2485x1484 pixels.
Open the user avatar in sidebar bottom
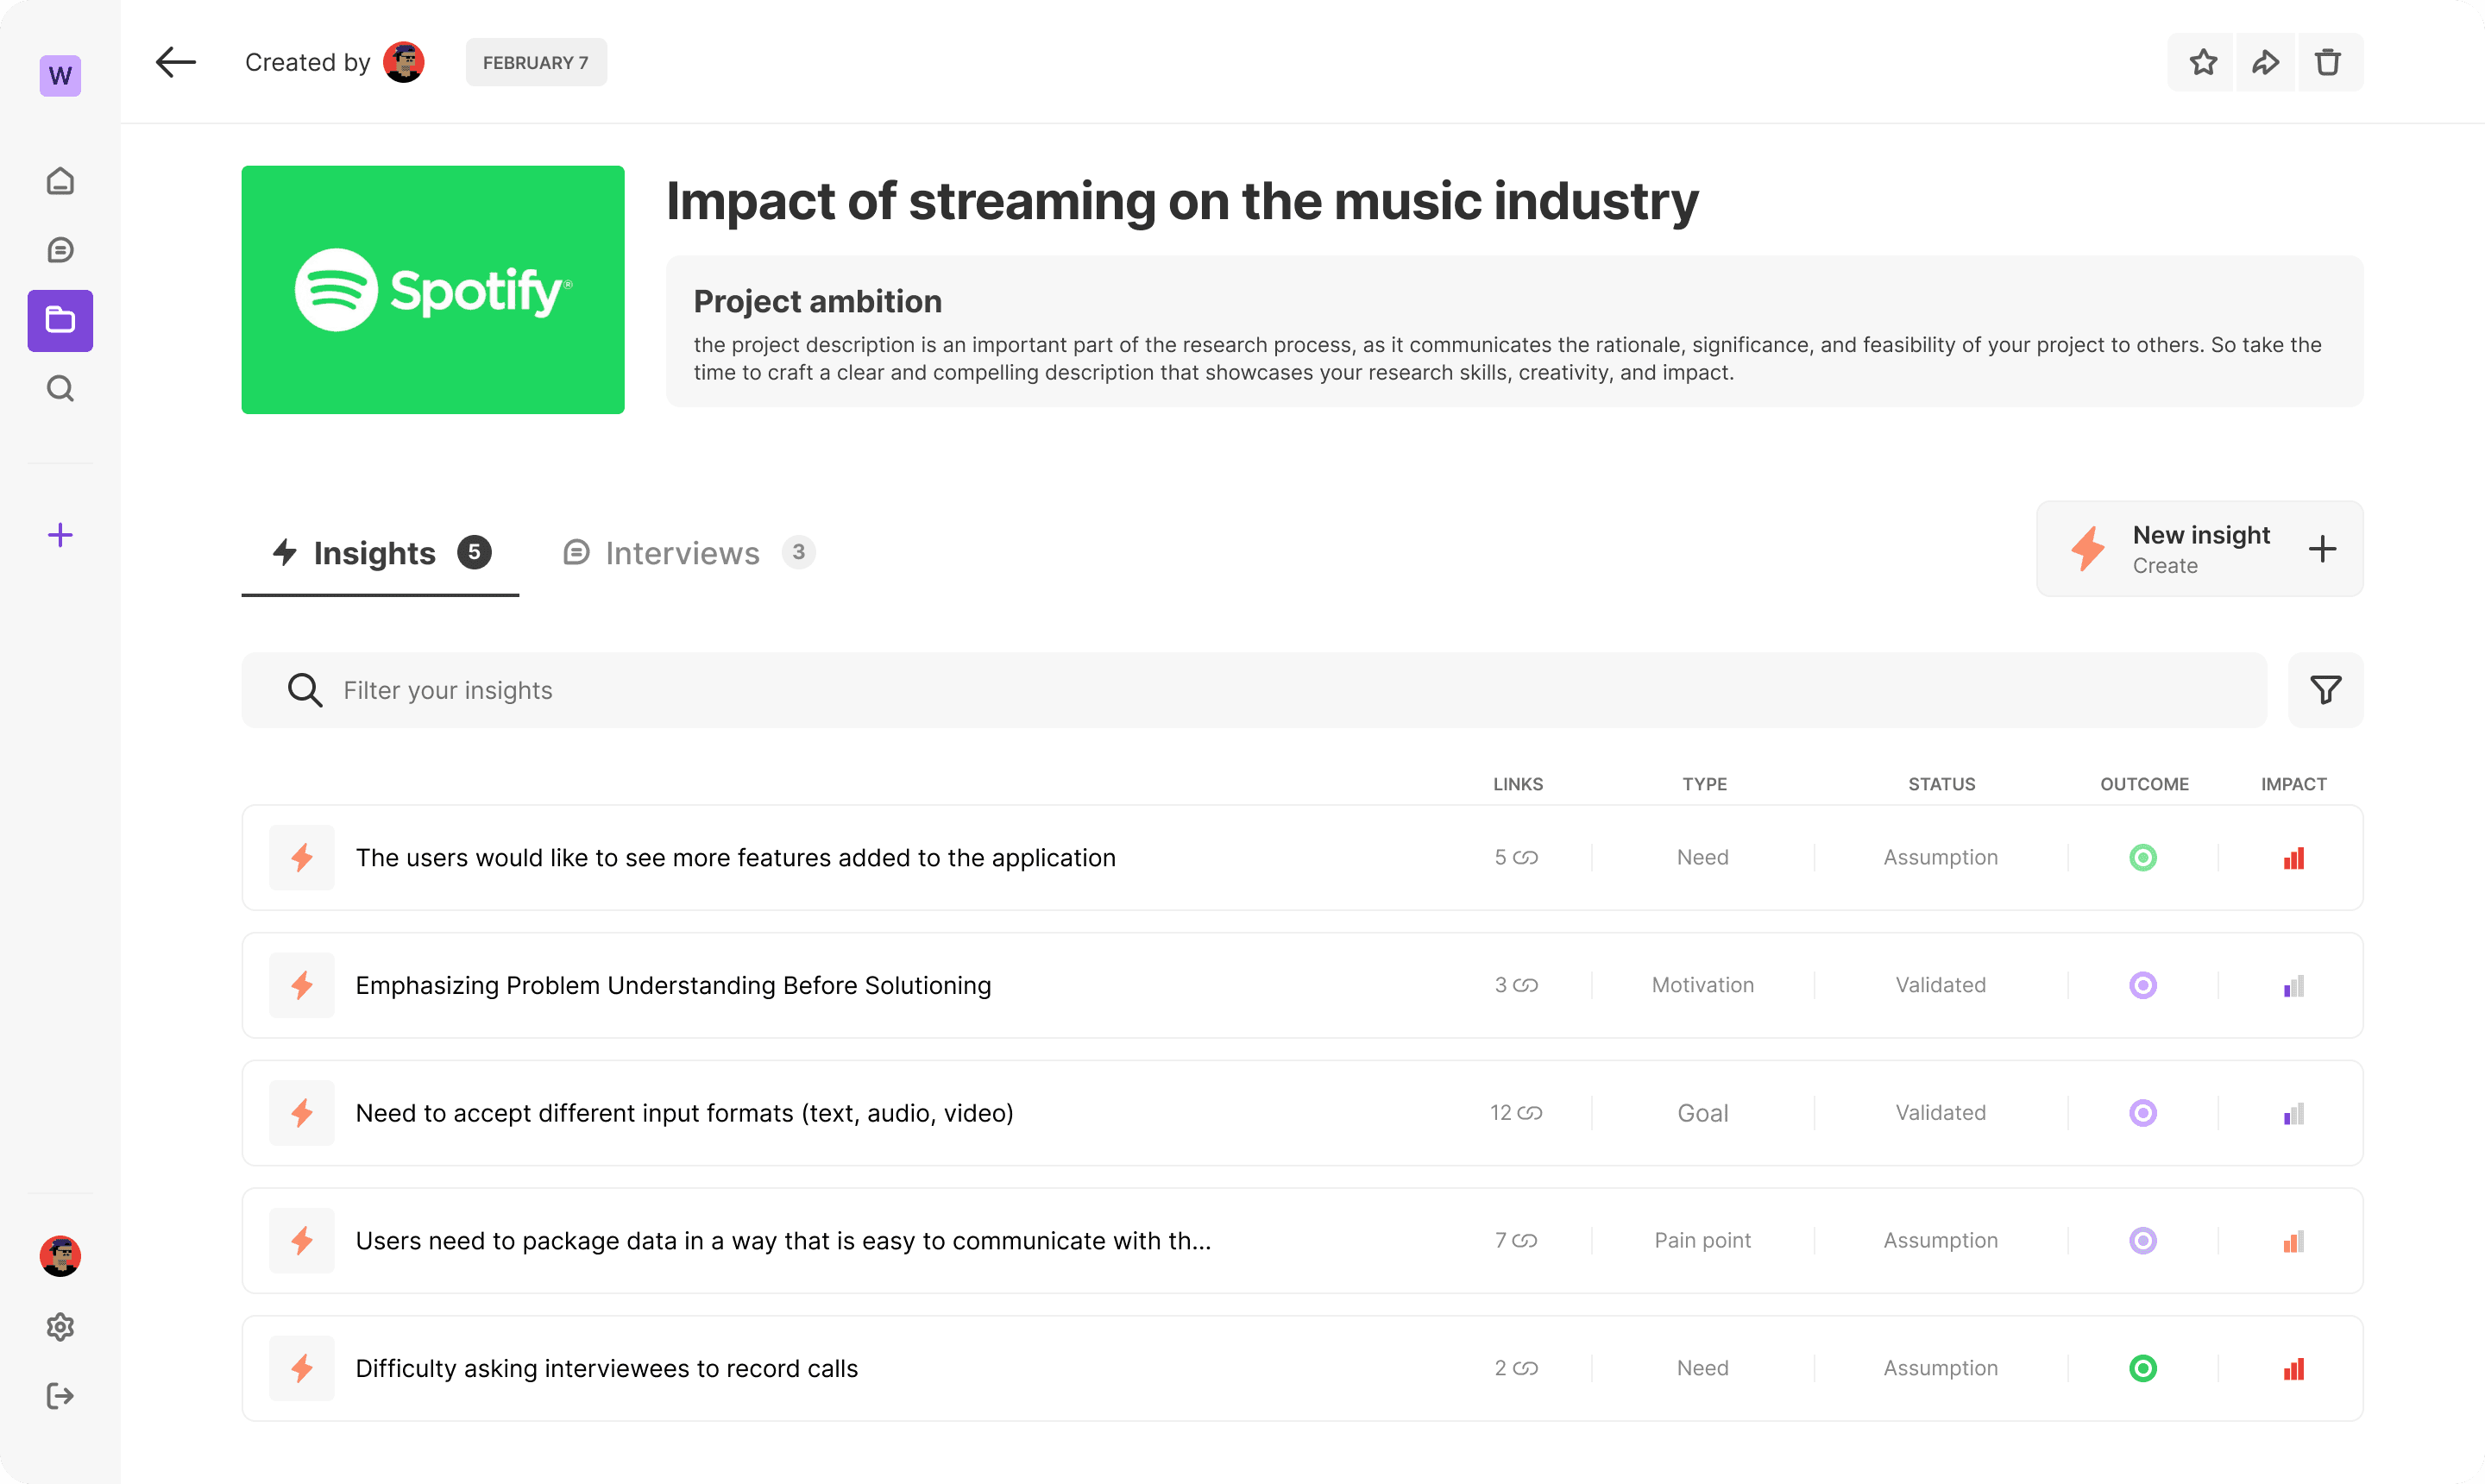coord(60,1256)
